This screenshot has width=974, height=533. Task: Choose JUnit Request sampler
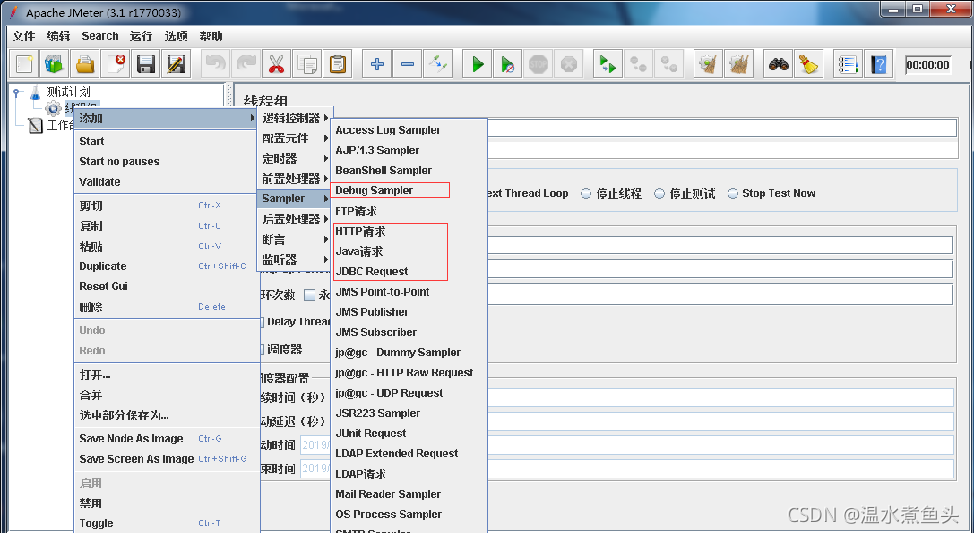point(370,433)
